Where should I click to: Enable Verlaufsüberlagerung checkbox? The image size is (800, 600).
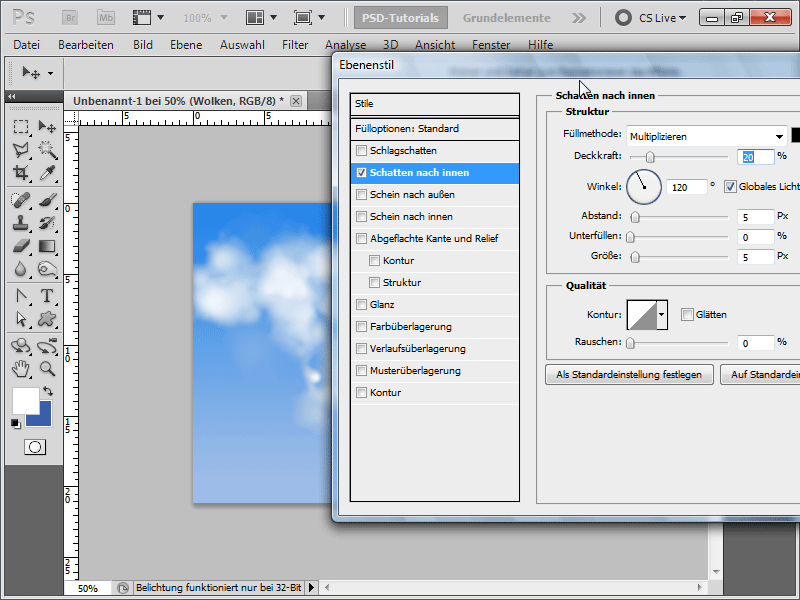[x=361, y=348]
